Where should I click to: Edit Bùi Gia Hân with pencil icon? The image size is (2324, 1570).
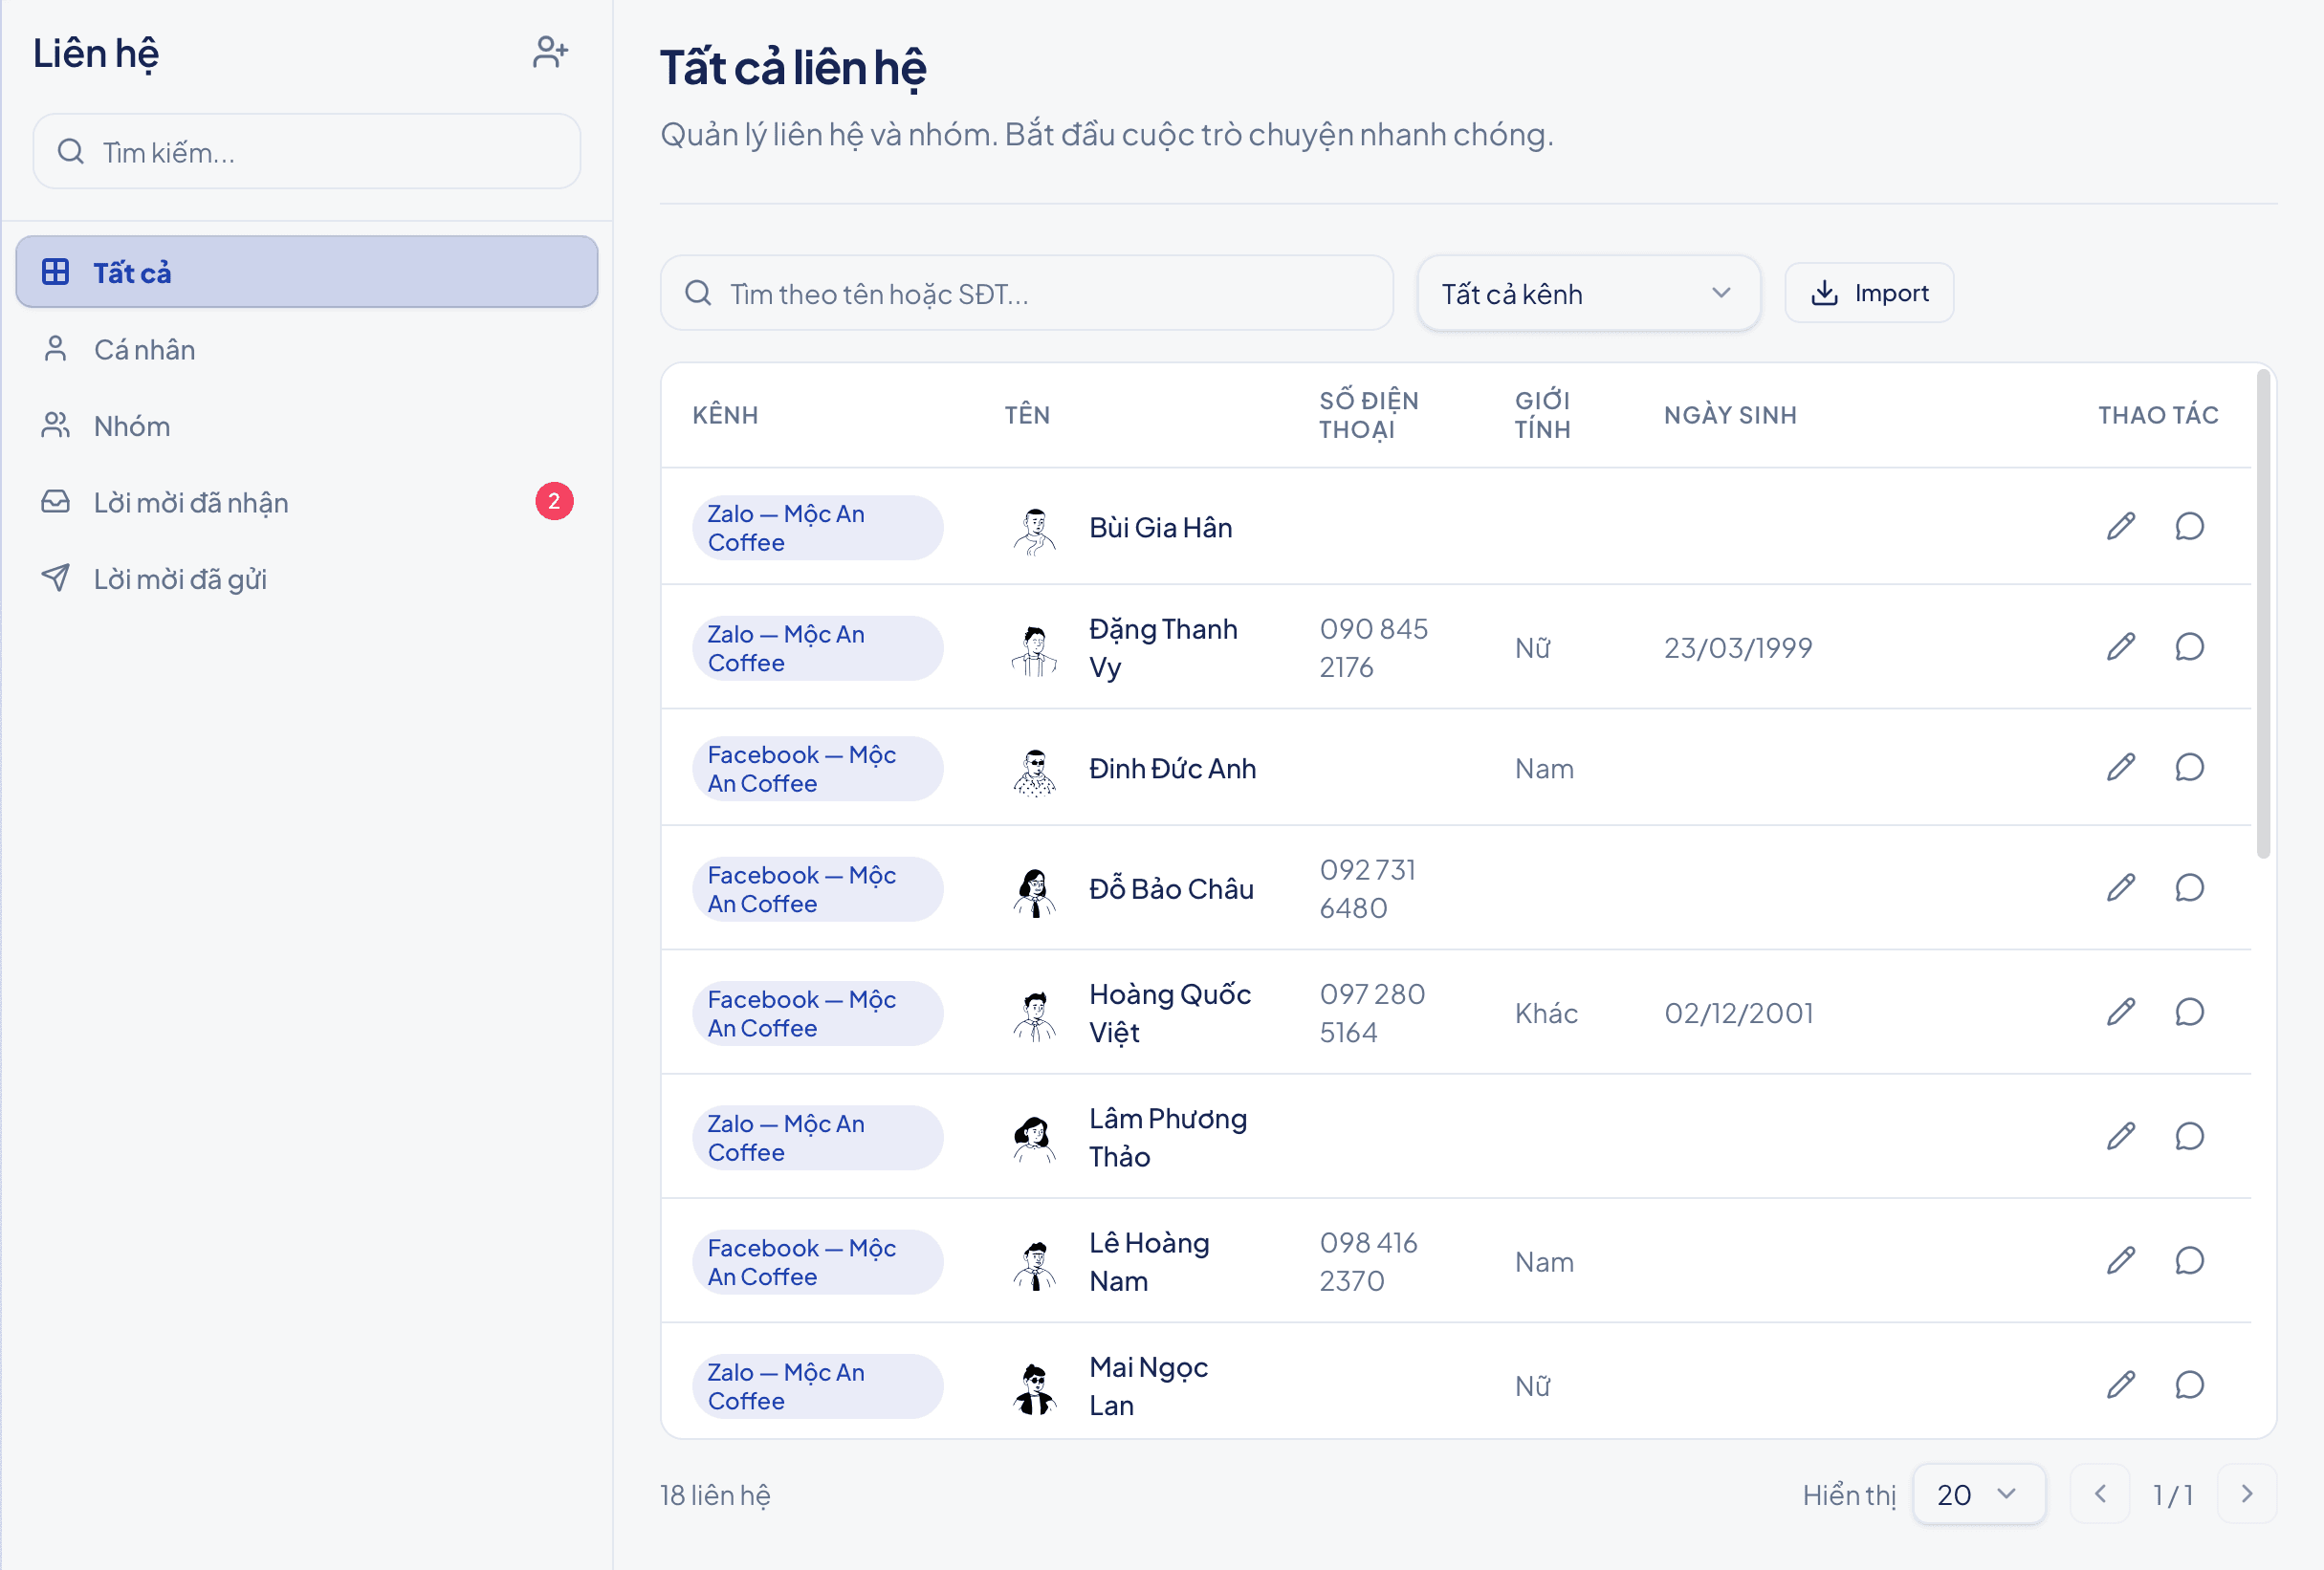tap(2121, 526)
